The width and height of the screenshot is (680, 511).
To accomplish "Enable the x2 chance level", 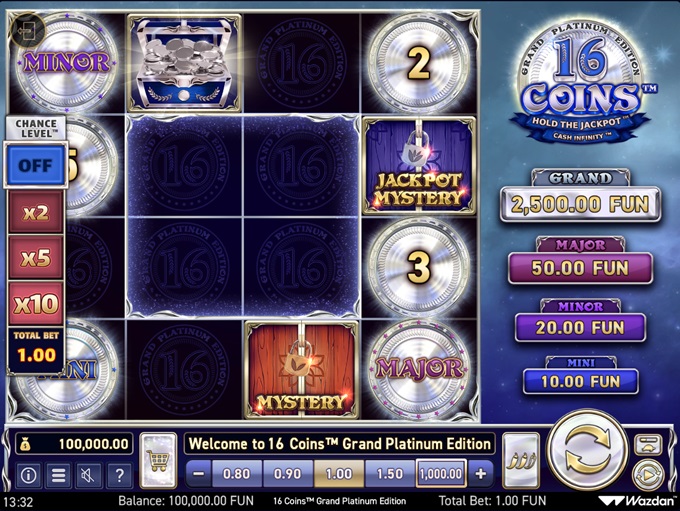I will (x=36, y=213).
